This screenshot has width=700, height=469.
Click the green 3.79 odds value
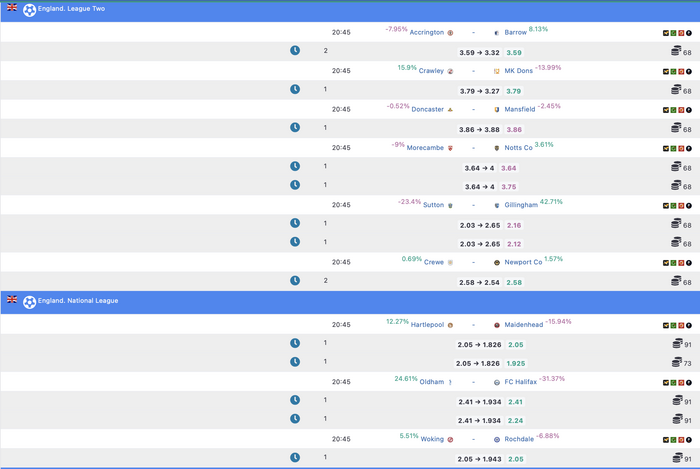pos(513,91)
